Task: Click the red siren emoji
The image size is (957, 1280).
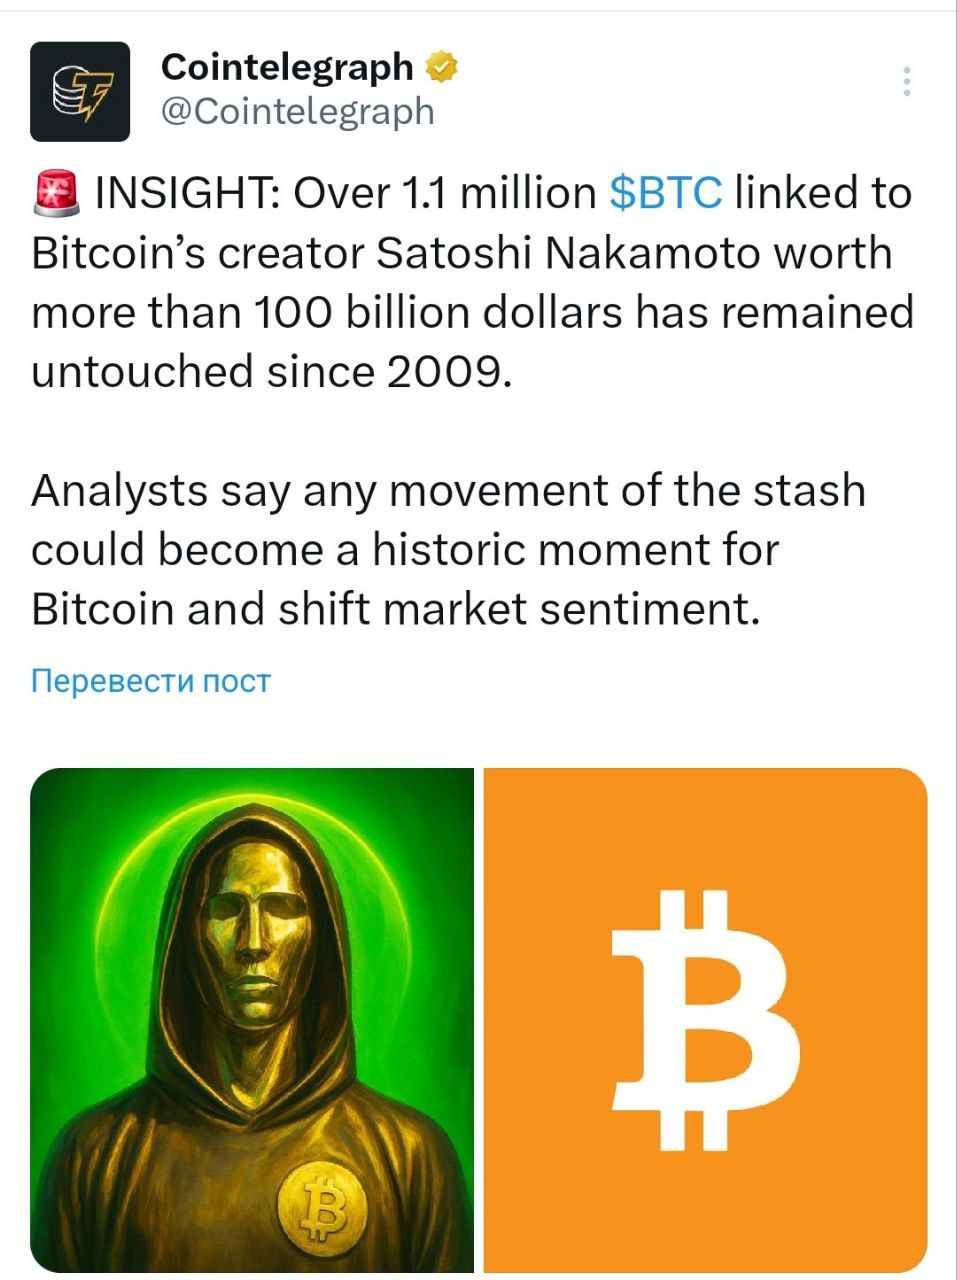Action: click(x=56, y=193)
